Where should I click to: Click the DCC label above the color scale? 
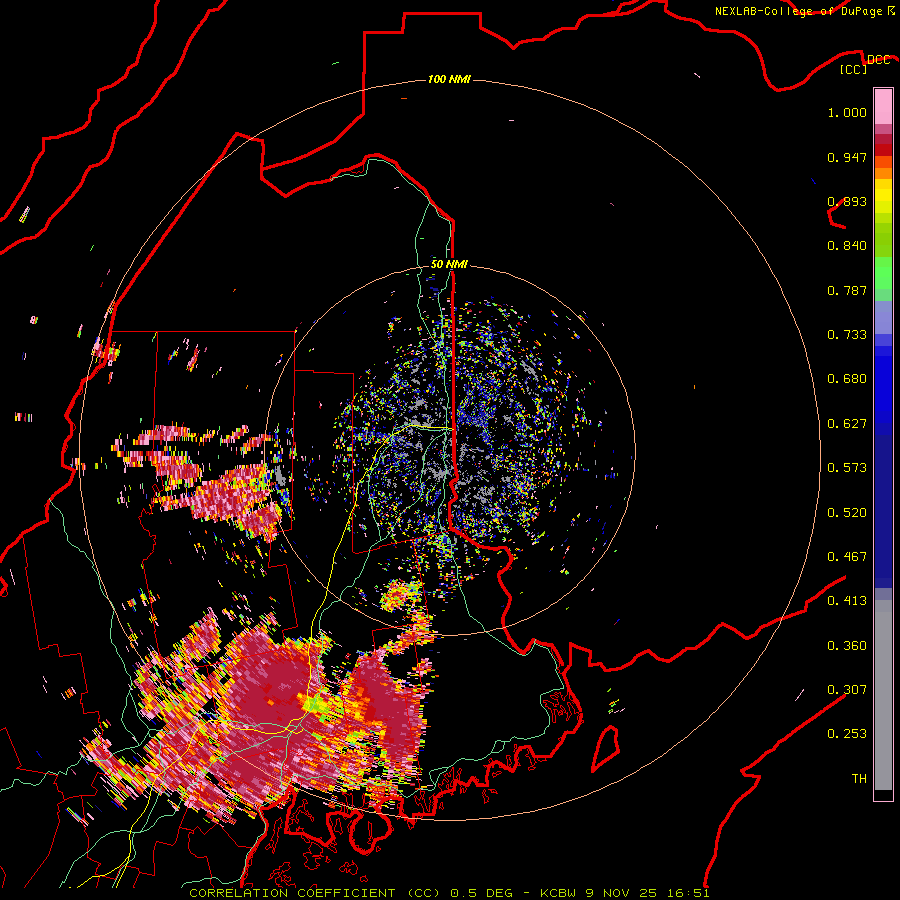(878, 59)
